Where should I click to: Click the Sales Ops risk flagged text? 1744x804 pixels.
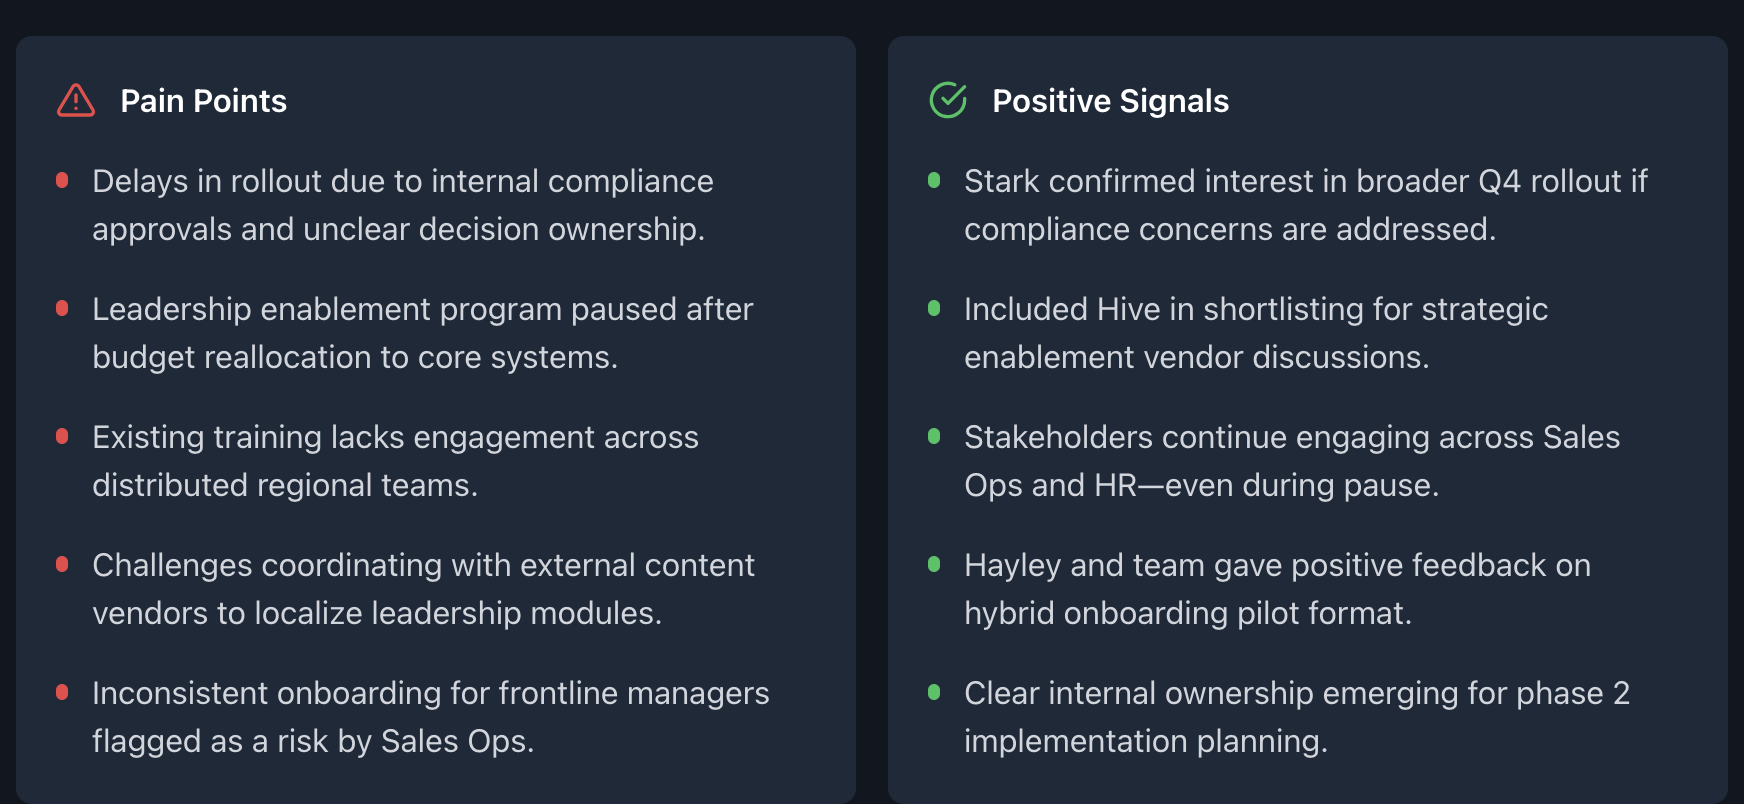(431, 717)
